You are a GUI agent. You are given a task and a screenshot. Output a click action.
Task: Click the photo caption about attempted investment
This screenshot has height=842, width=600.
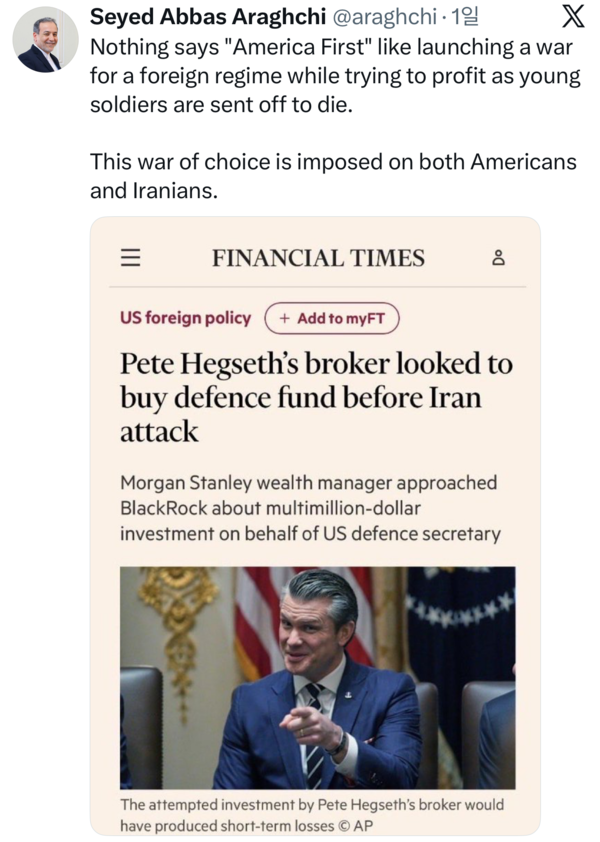pos(312,814)
